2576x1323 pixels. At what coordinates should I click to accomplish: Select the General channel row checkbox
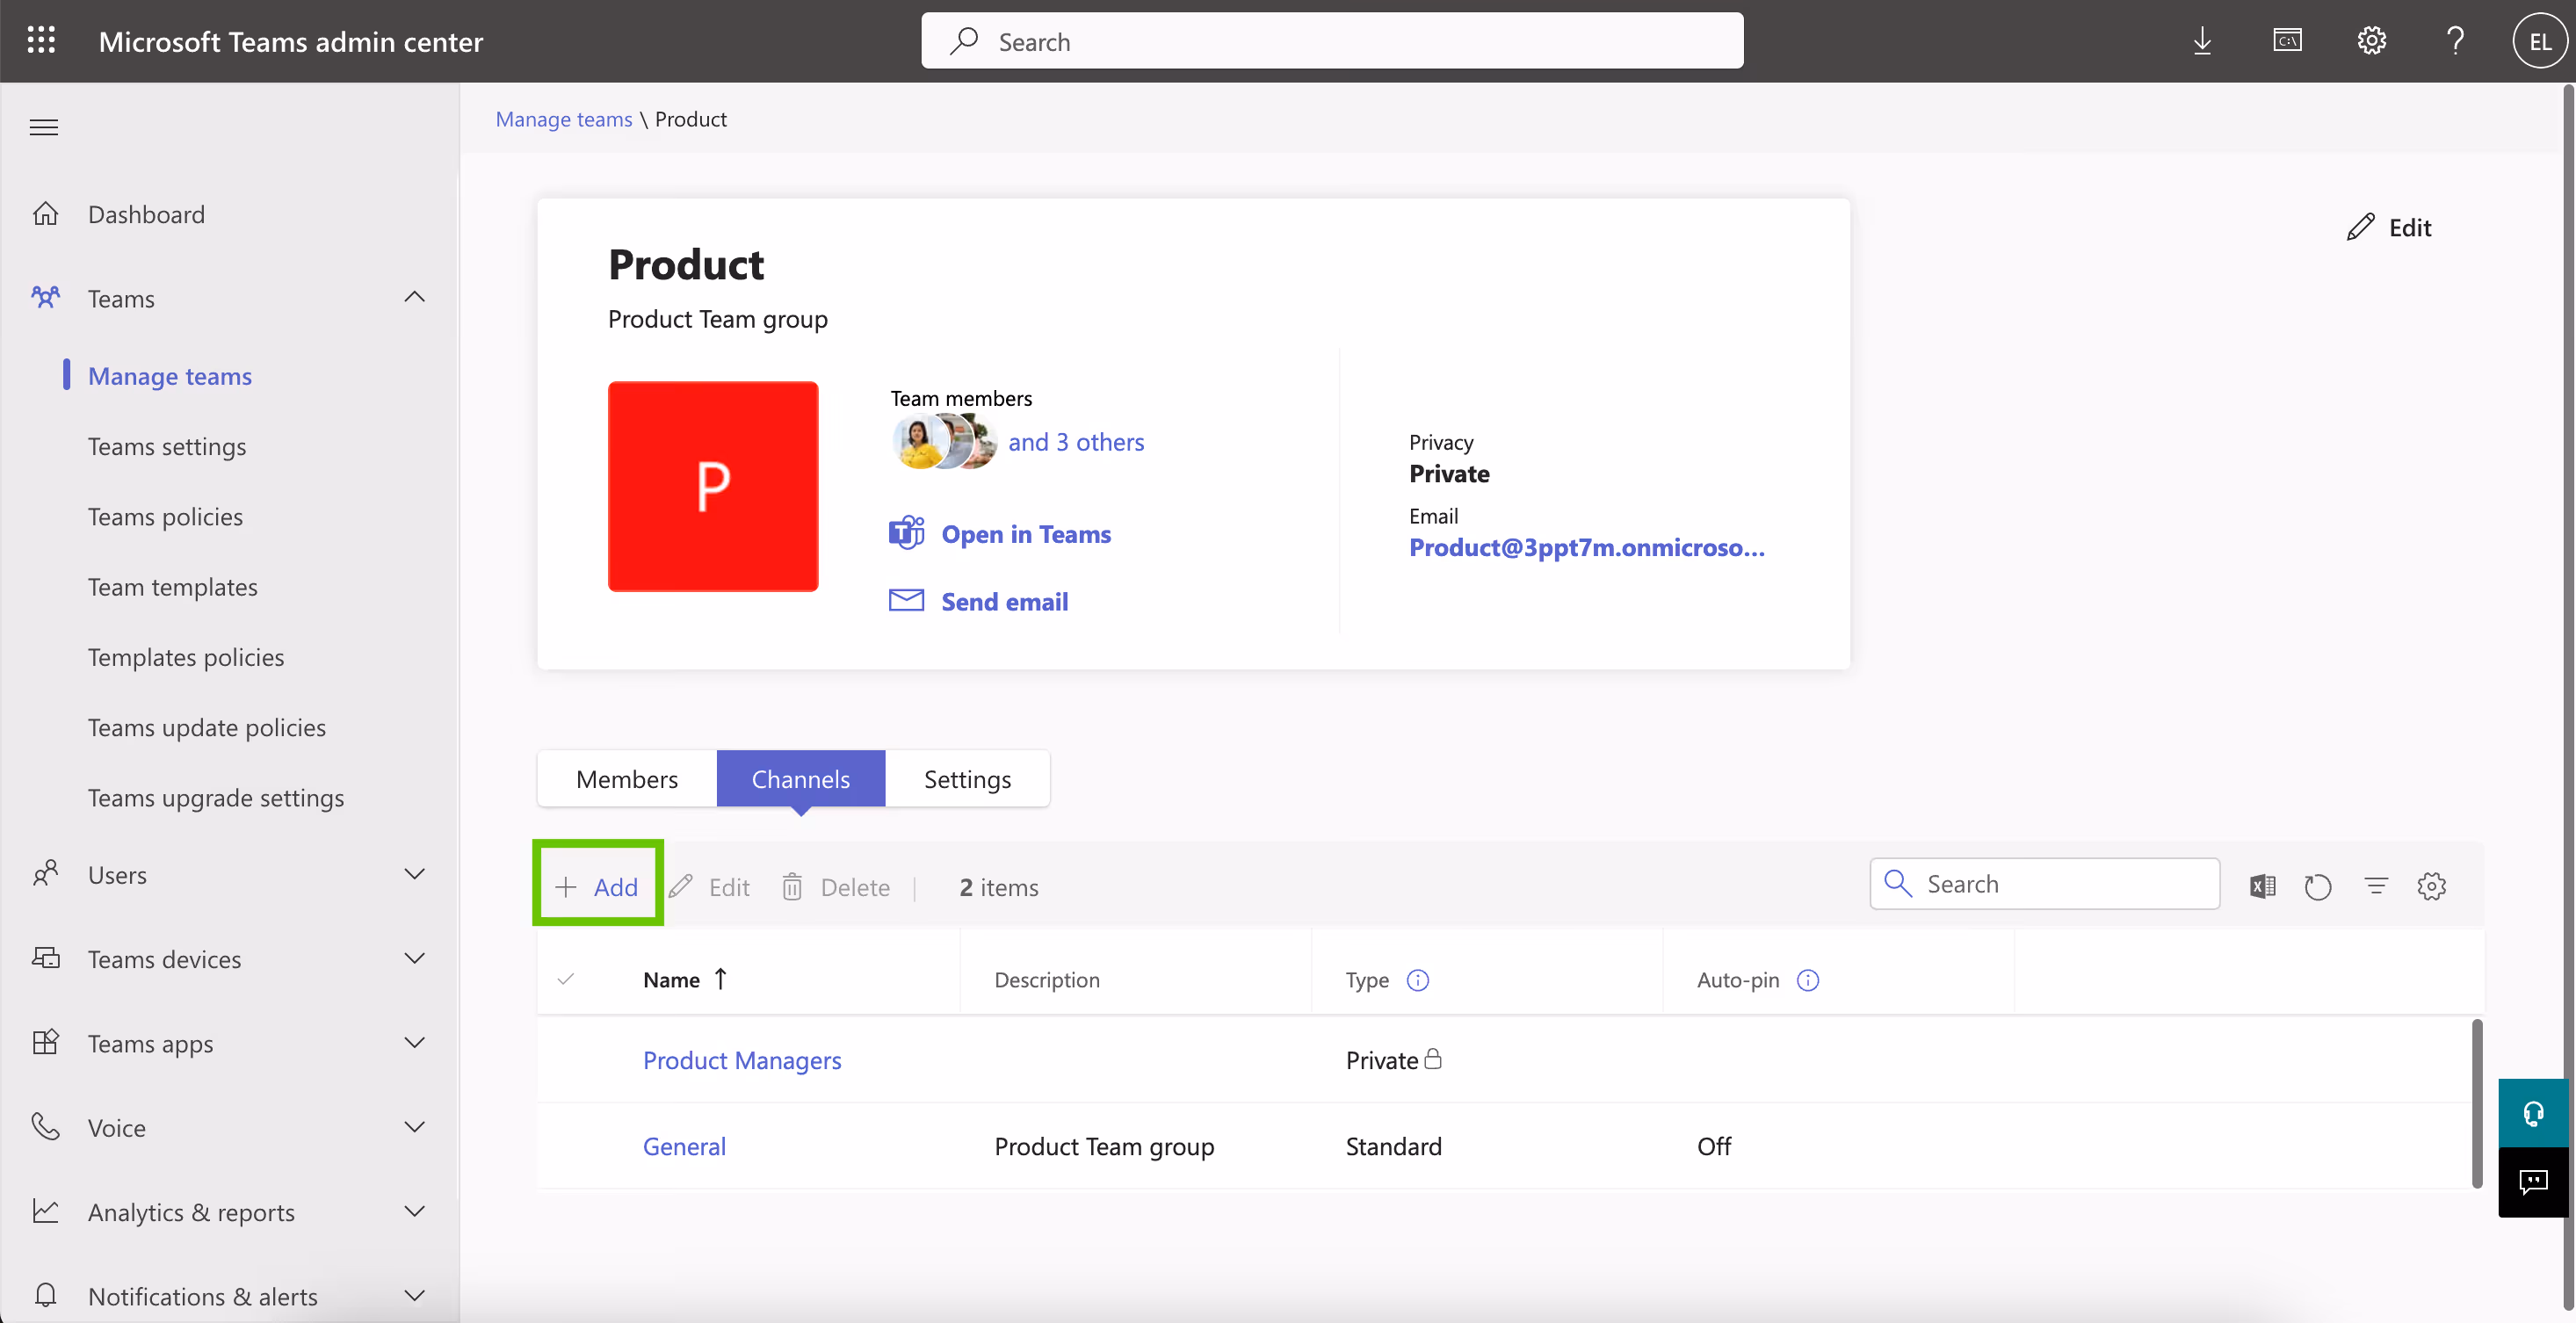click(x=566, y=1146)
